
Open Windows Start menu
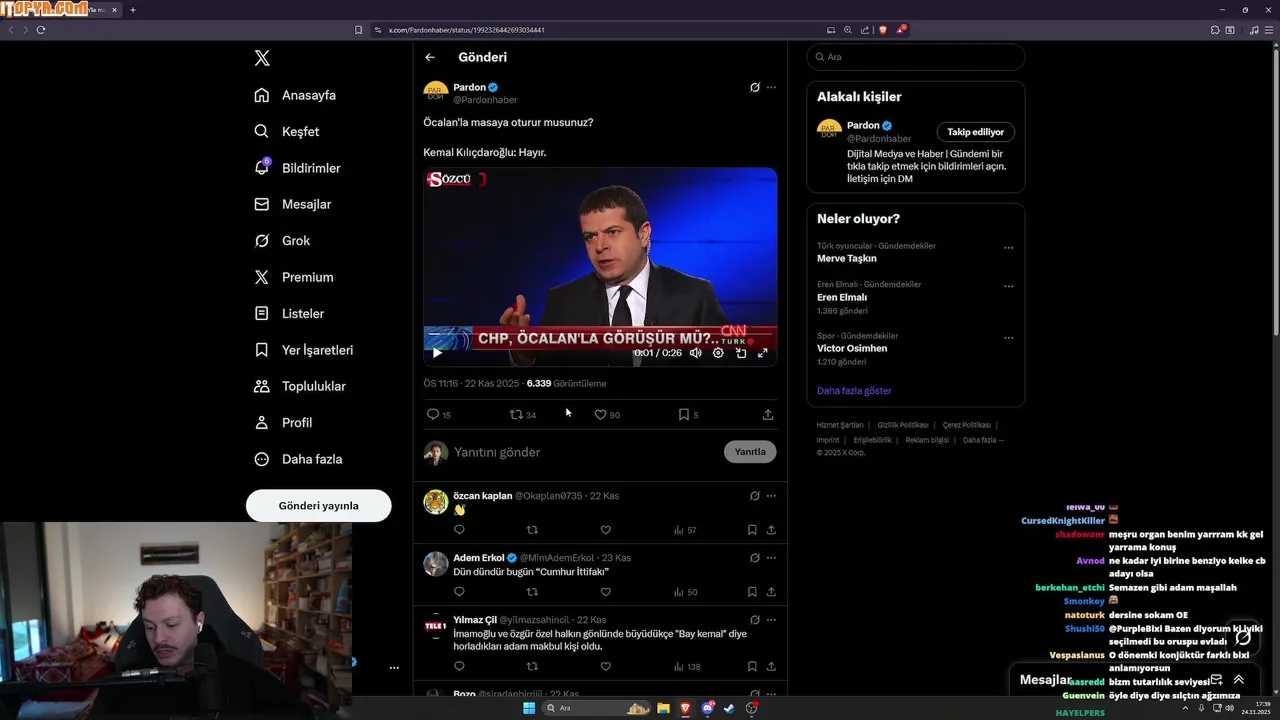point(529,708)
